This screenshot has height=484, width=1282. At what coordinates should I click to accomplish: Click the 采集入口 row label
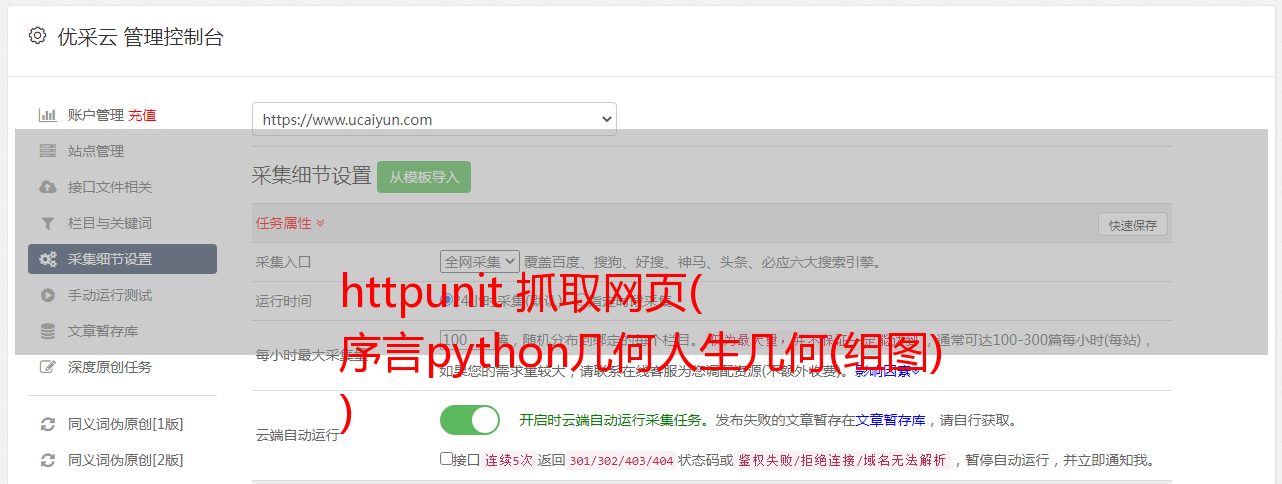(x=284, y=262)
